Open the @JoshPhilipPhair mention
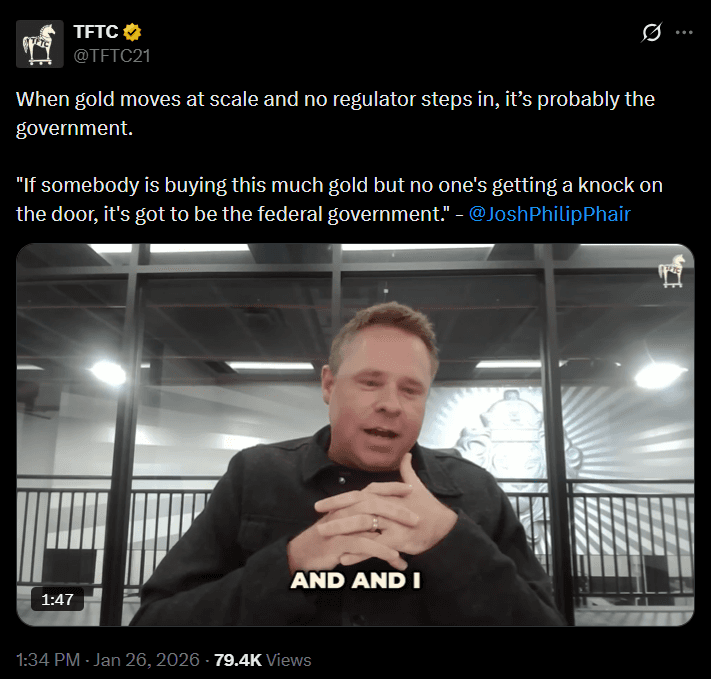The height and width of the screenshot is (679, 711). point(549,214)
